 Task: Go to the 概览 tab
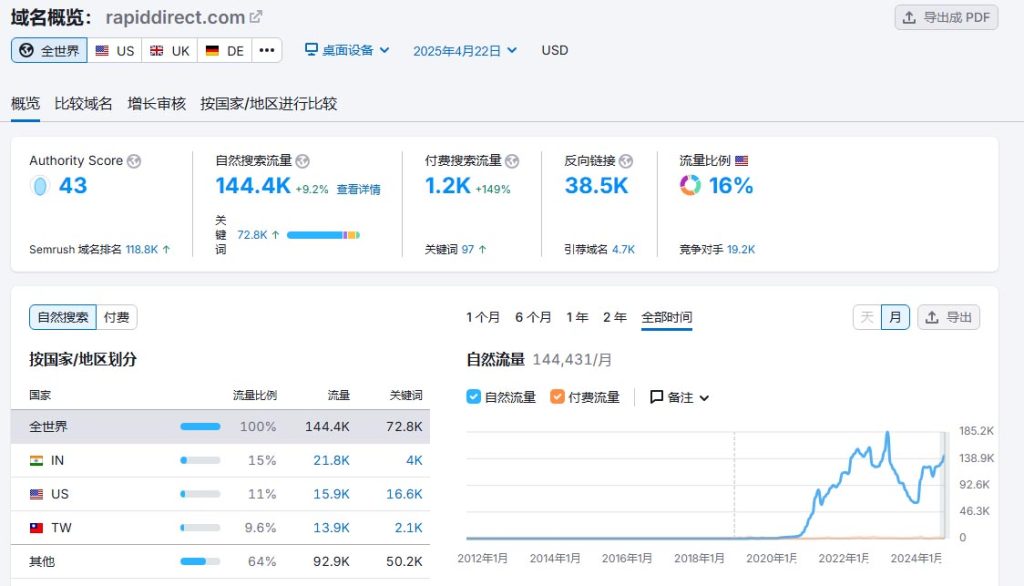(x=25, y=103)
